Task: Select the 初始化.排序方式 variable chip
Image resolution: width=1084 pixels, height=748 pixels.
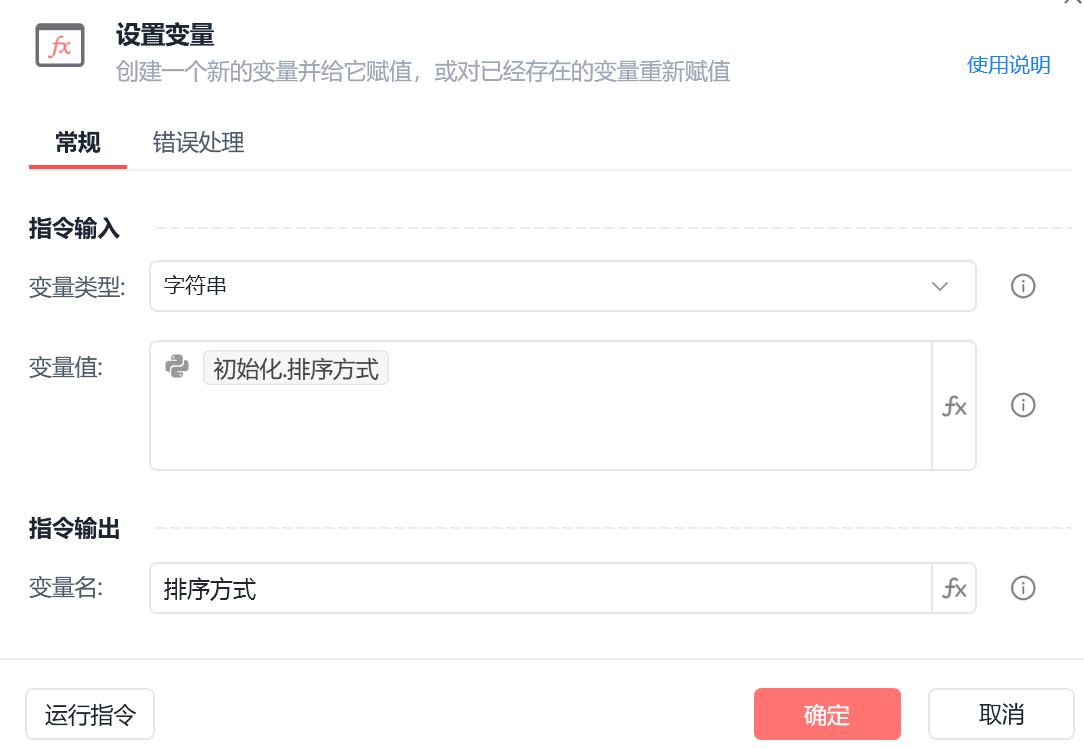Action: 296,368
